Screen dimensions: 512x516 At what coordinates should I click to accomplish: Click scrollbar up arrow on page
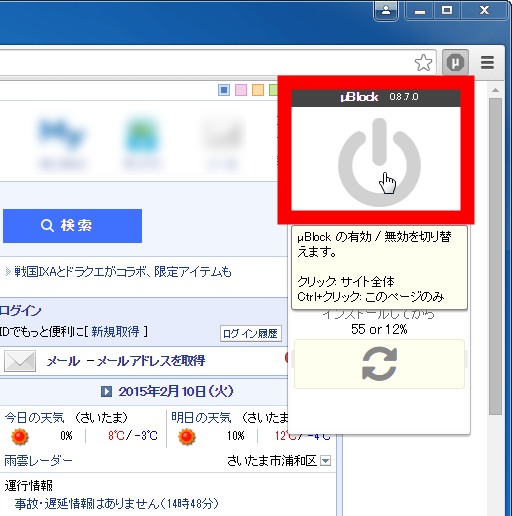(495, 90)
